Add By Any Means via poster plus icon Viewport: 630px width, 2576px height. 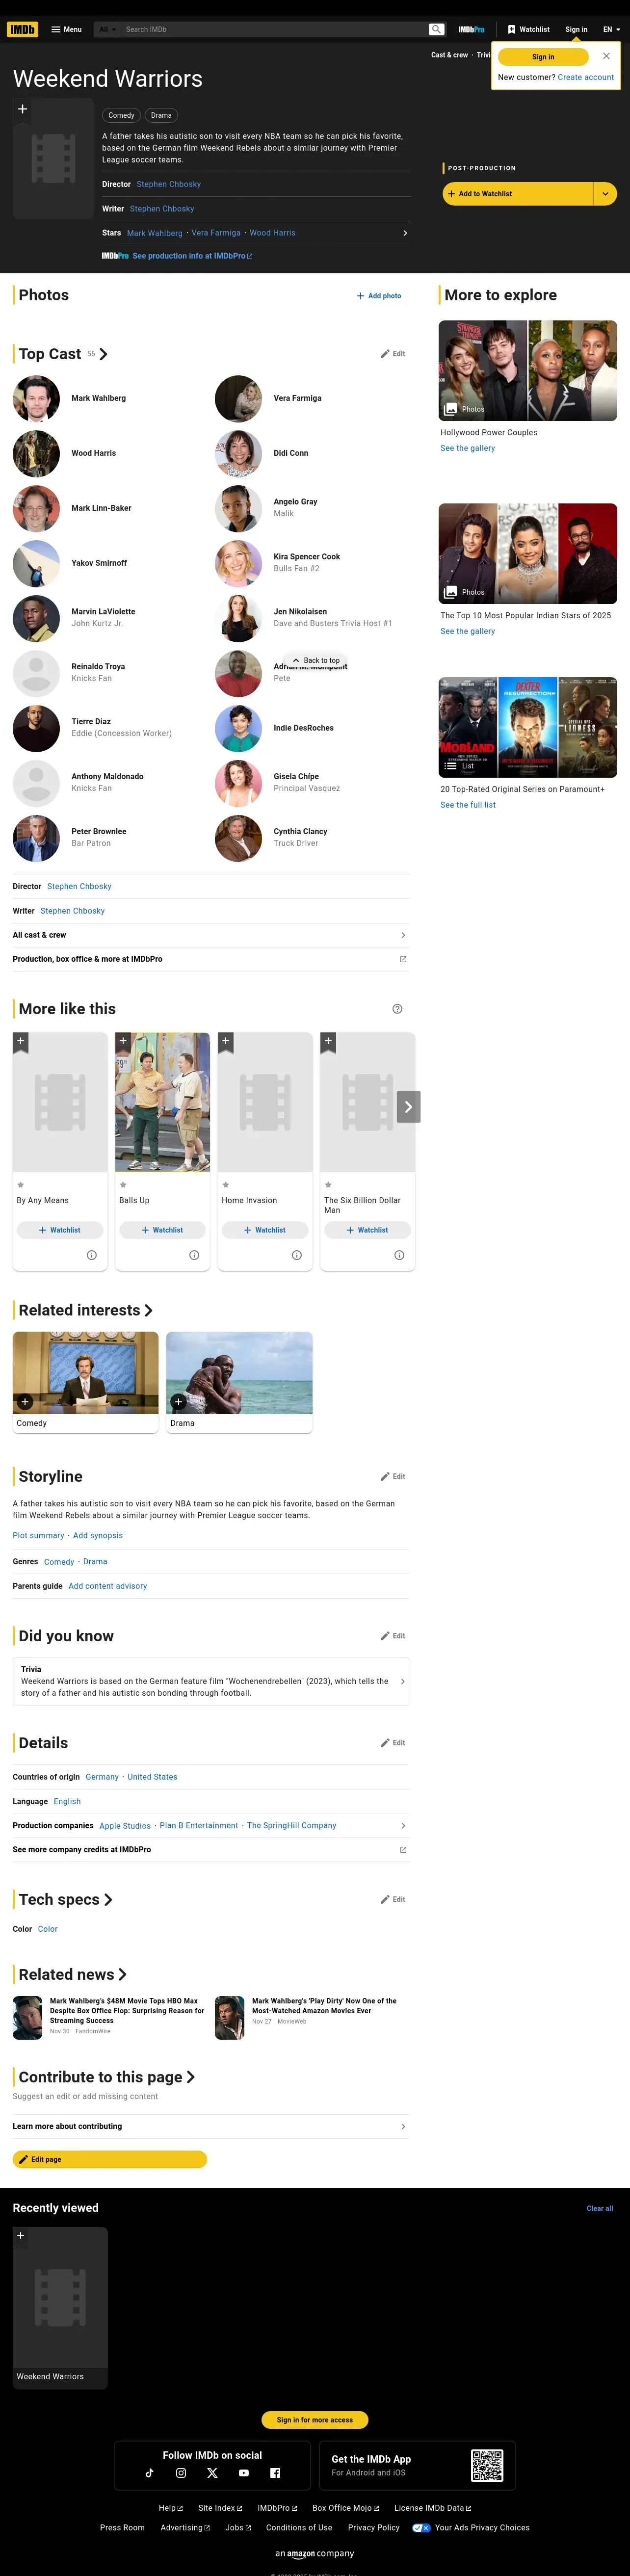point(20,1042)
